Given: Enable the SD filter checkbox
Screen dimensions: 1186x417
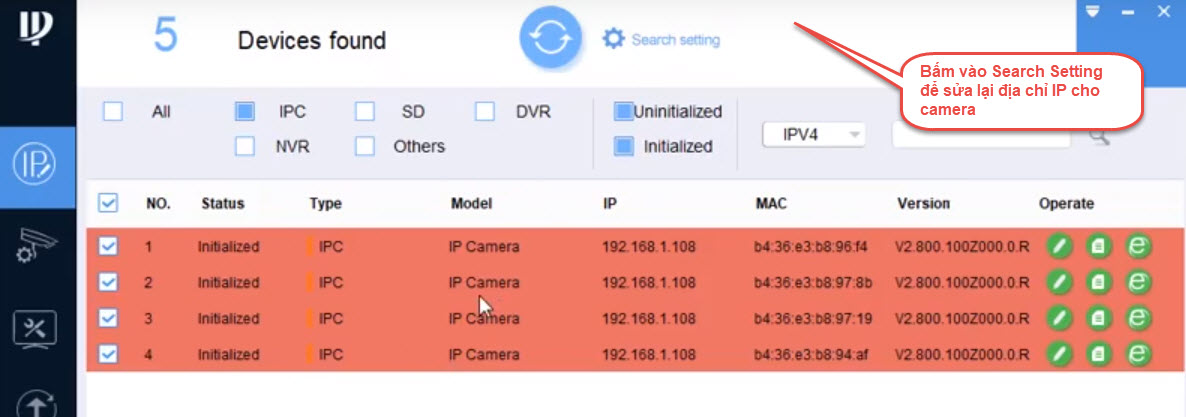Looking at the screenshot, I should point(365,112).
